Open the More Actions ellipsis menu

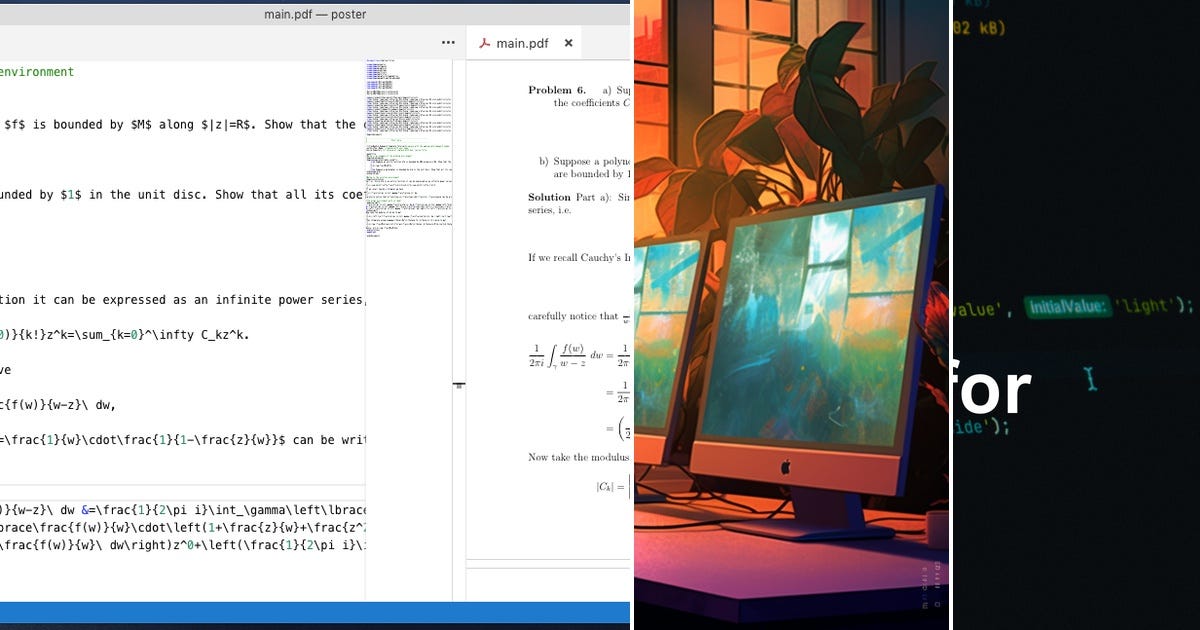pos(448,42)
